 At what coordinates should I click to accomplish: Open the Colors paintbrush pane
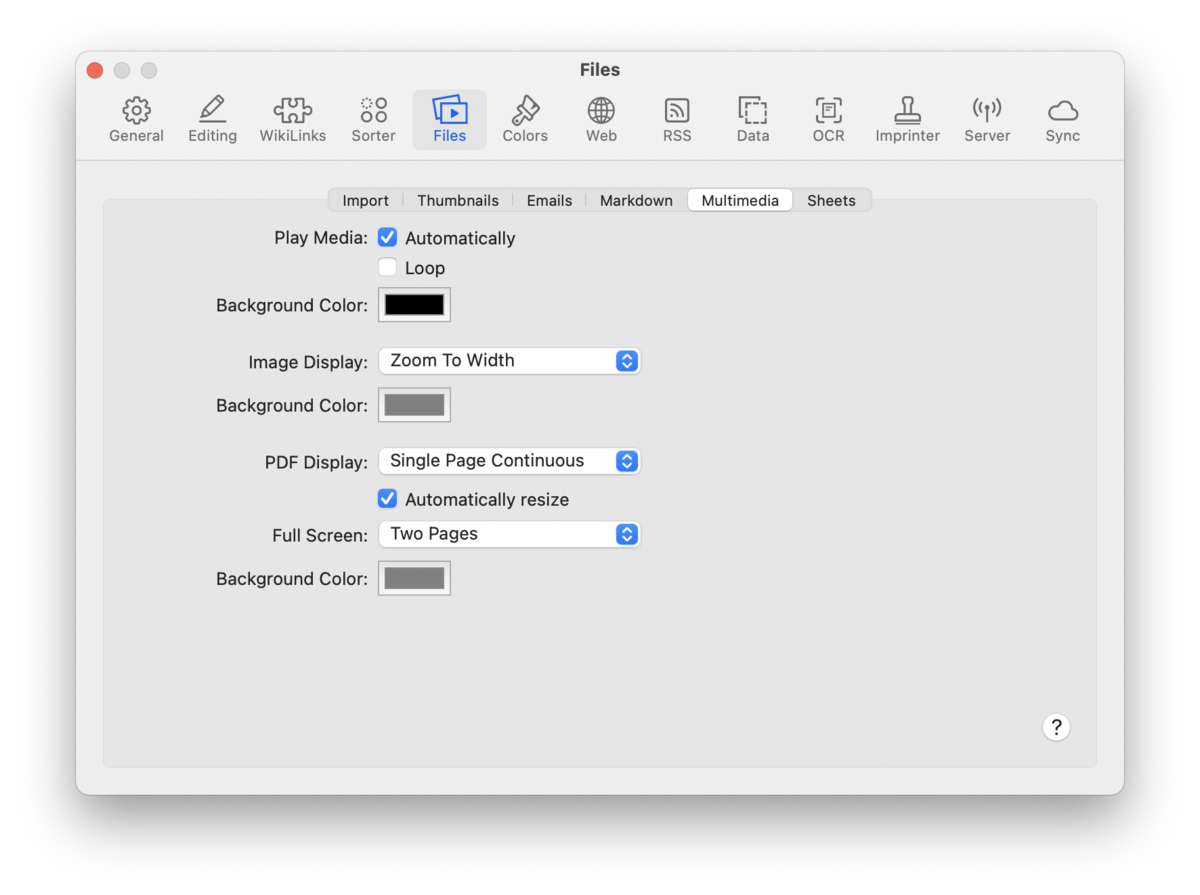coord(525,120)
